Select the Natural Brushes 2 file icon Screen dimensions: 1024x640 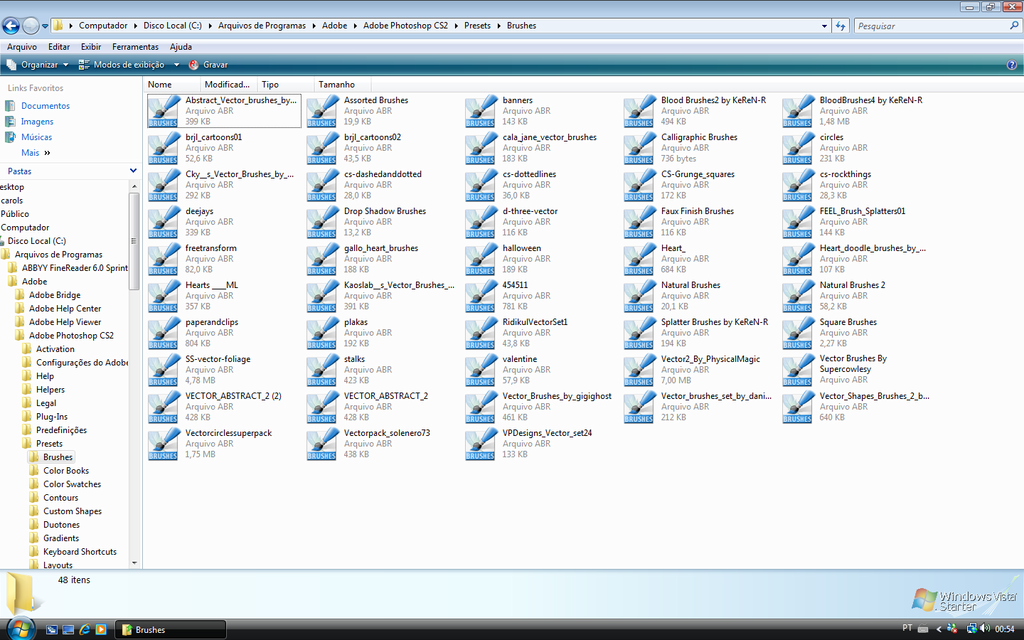[x=798, y=296]
